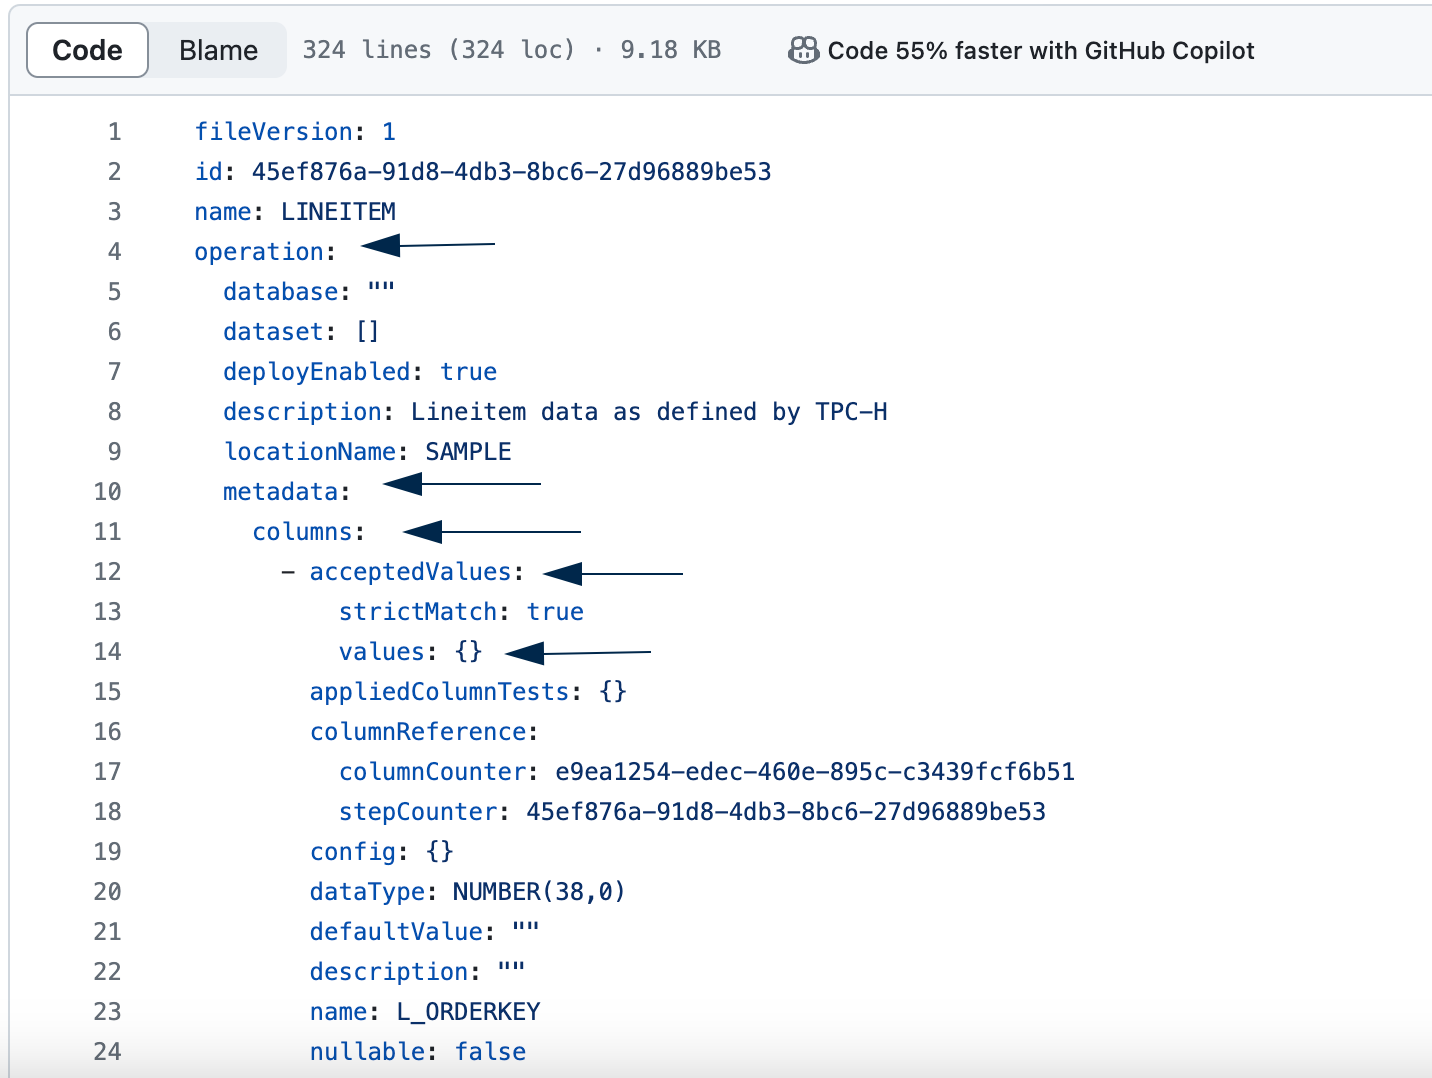Select line number 8

[x=114, y=412]
